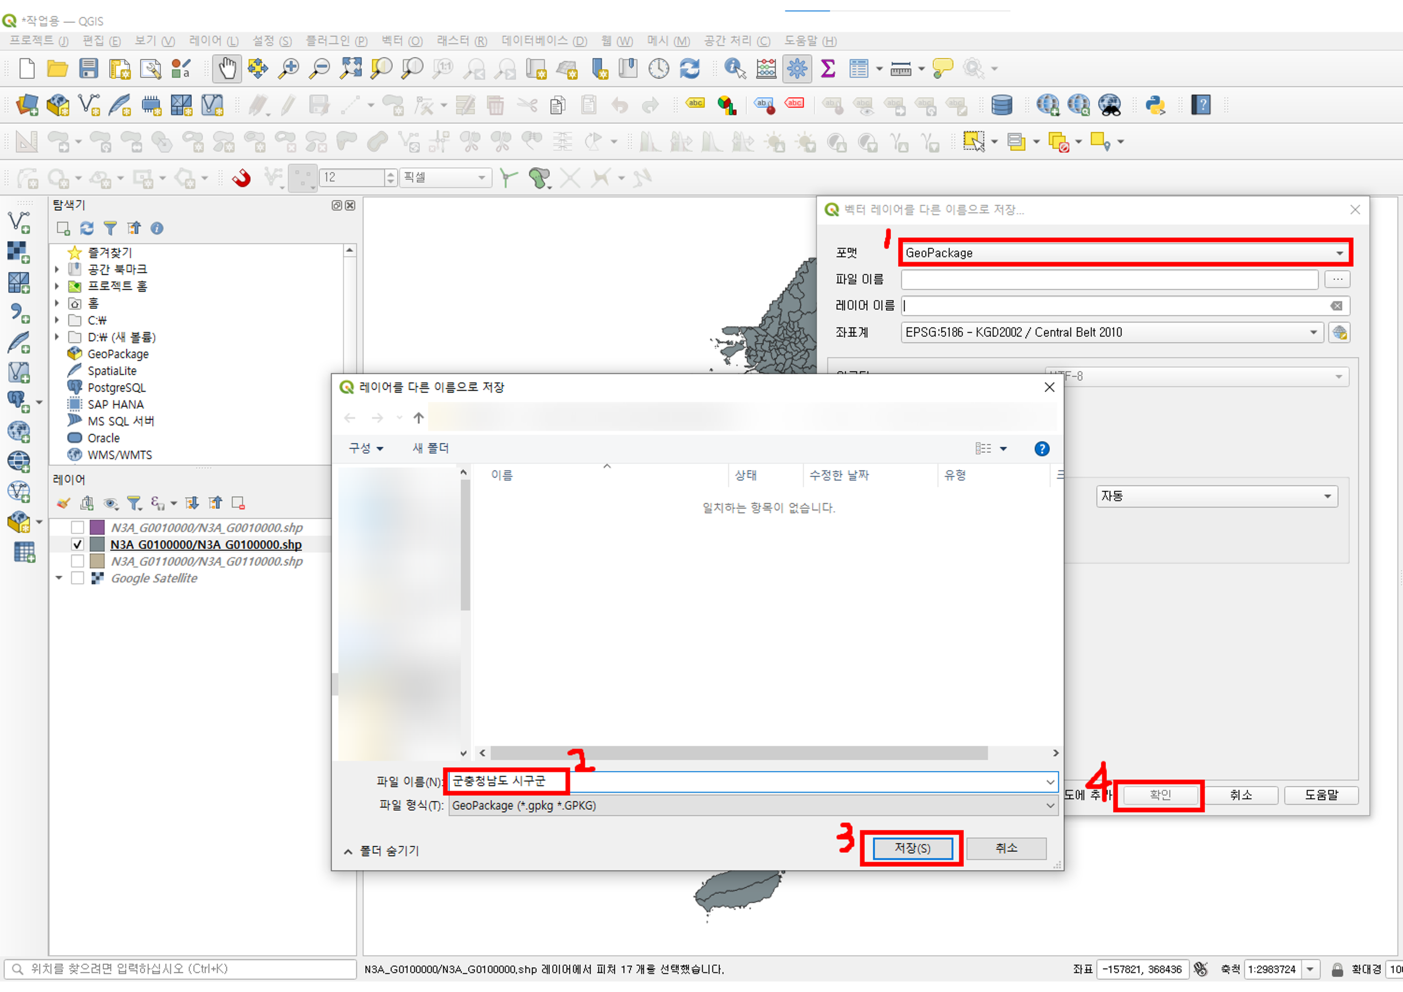This screenshot has width=1403, height=992.
Task: Open the Processing Toolbox gear icon
Action: (797, 69)
